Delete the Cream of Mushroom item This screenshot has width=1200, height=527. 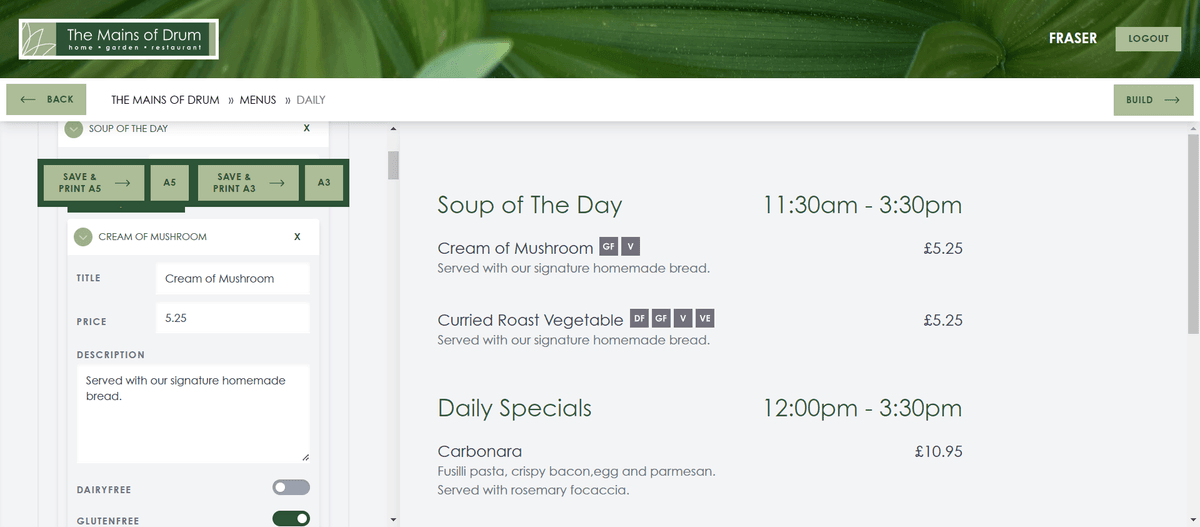tap(297, 237)
